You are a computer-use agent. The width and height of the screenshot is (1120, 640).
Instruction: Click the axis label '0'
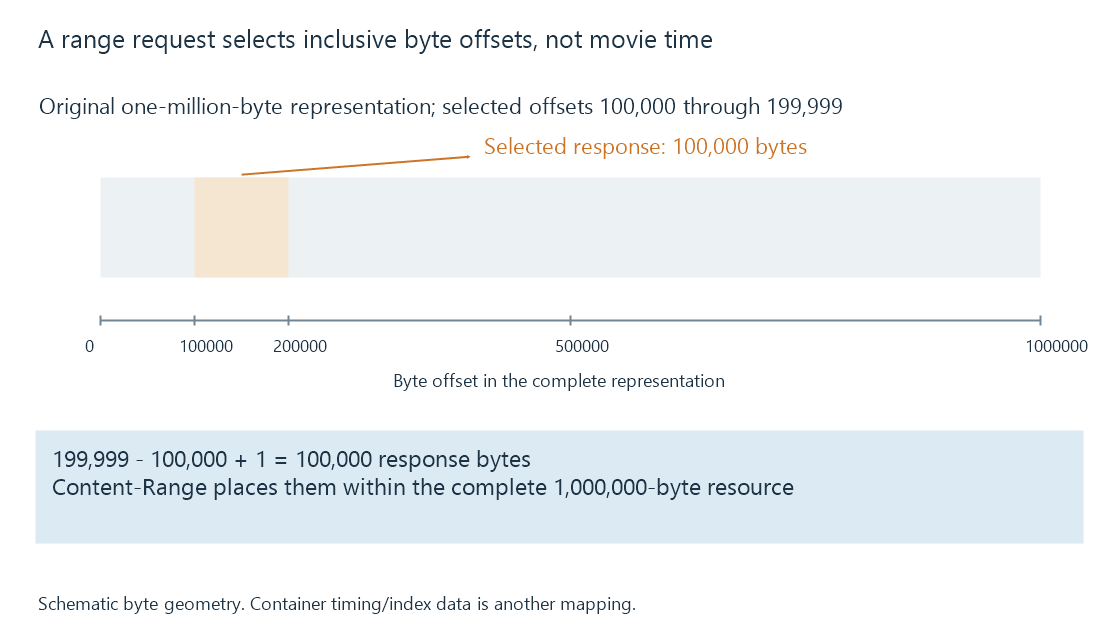tap(89, 346)
